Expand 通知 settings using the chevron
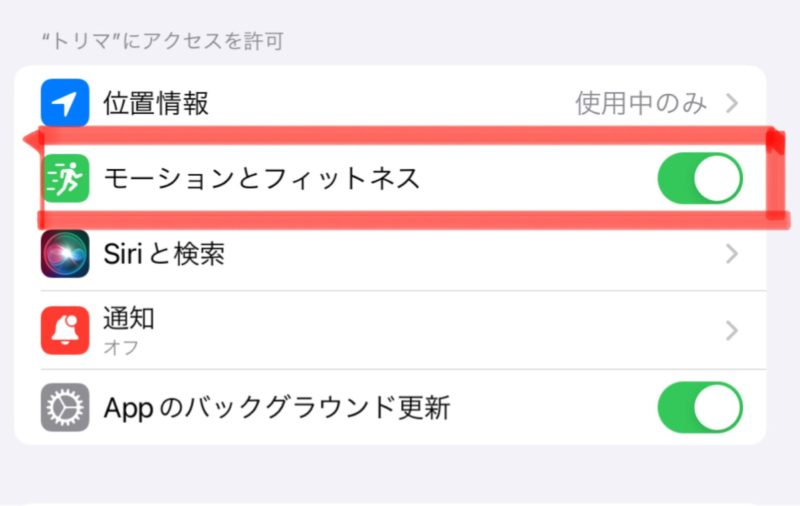 pos(732,330)
